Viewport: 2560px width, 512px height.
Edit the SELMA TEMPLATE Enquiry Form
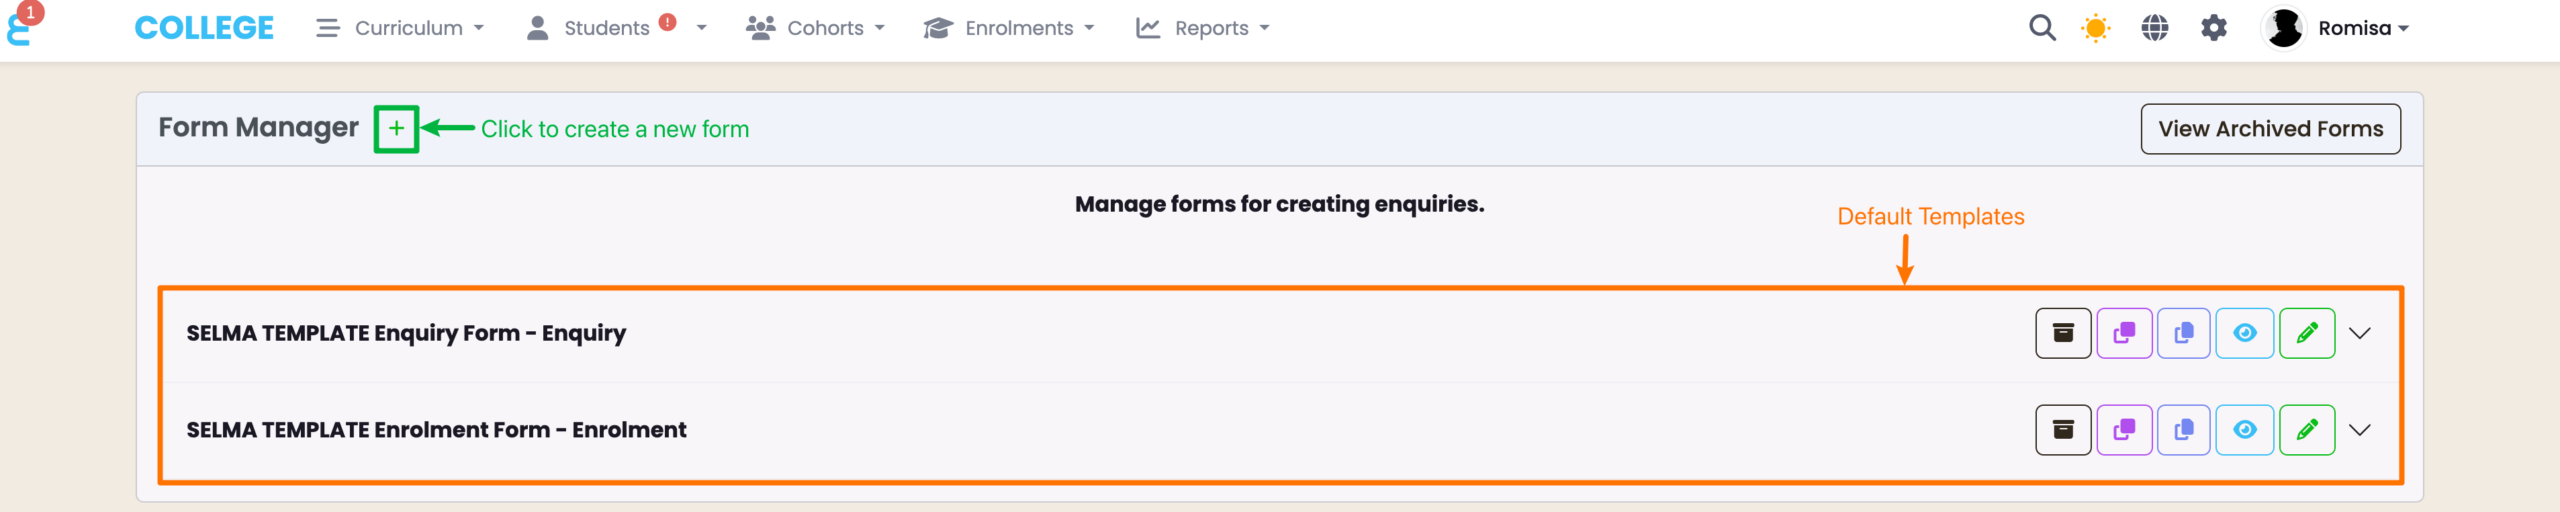tap(2307, 333)
